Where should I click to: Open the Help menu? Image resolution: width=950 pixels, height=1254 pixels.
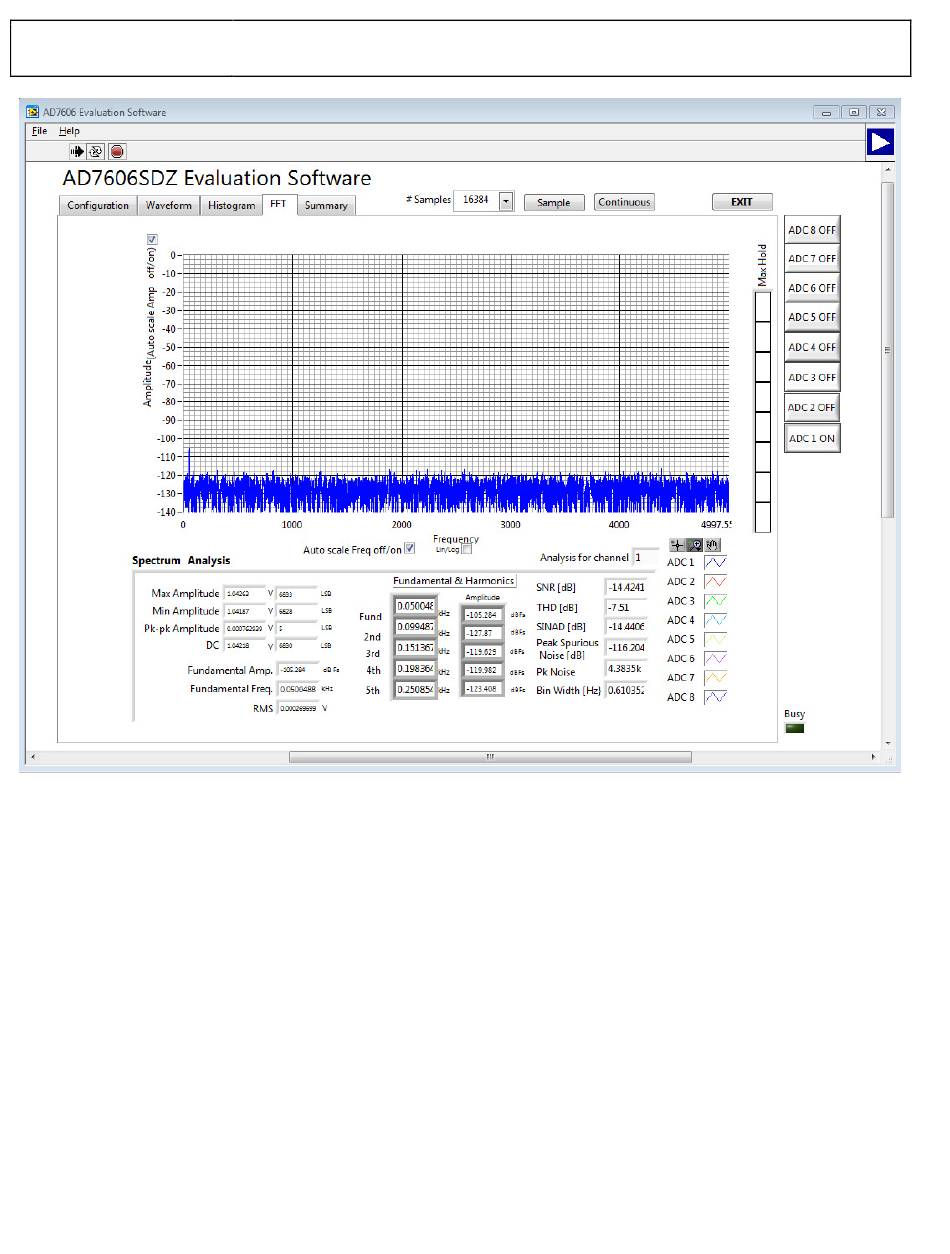click(x=69, y=131)
